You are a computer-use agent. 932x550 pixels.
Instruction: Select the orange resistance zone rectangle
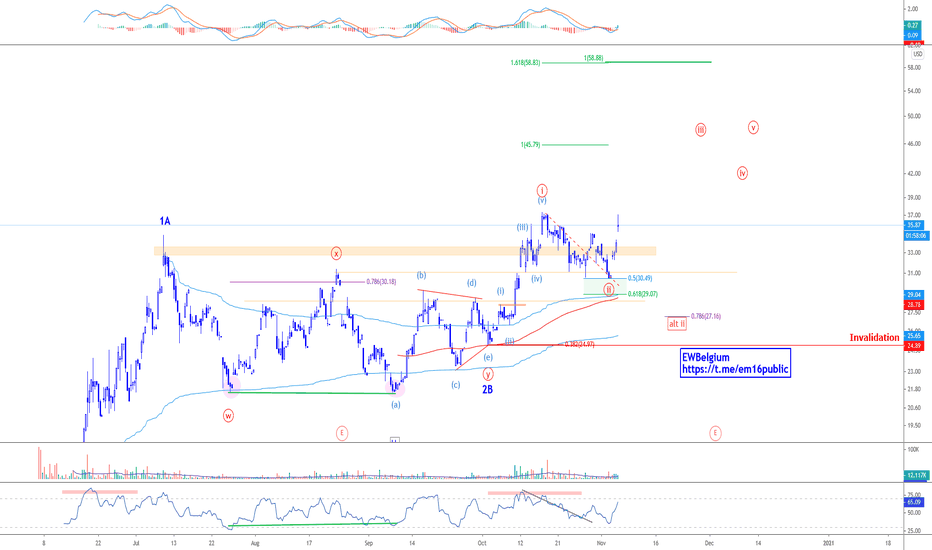(x=405, y=251)
